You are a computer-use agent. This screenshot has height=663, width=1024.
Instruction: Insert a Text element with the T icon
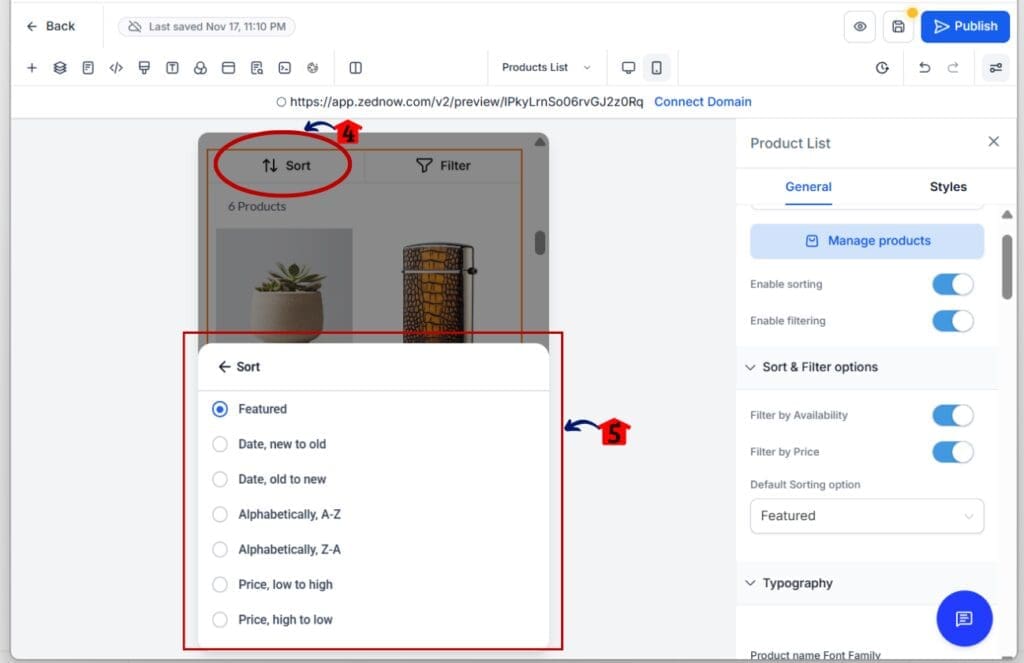point(170,67)
